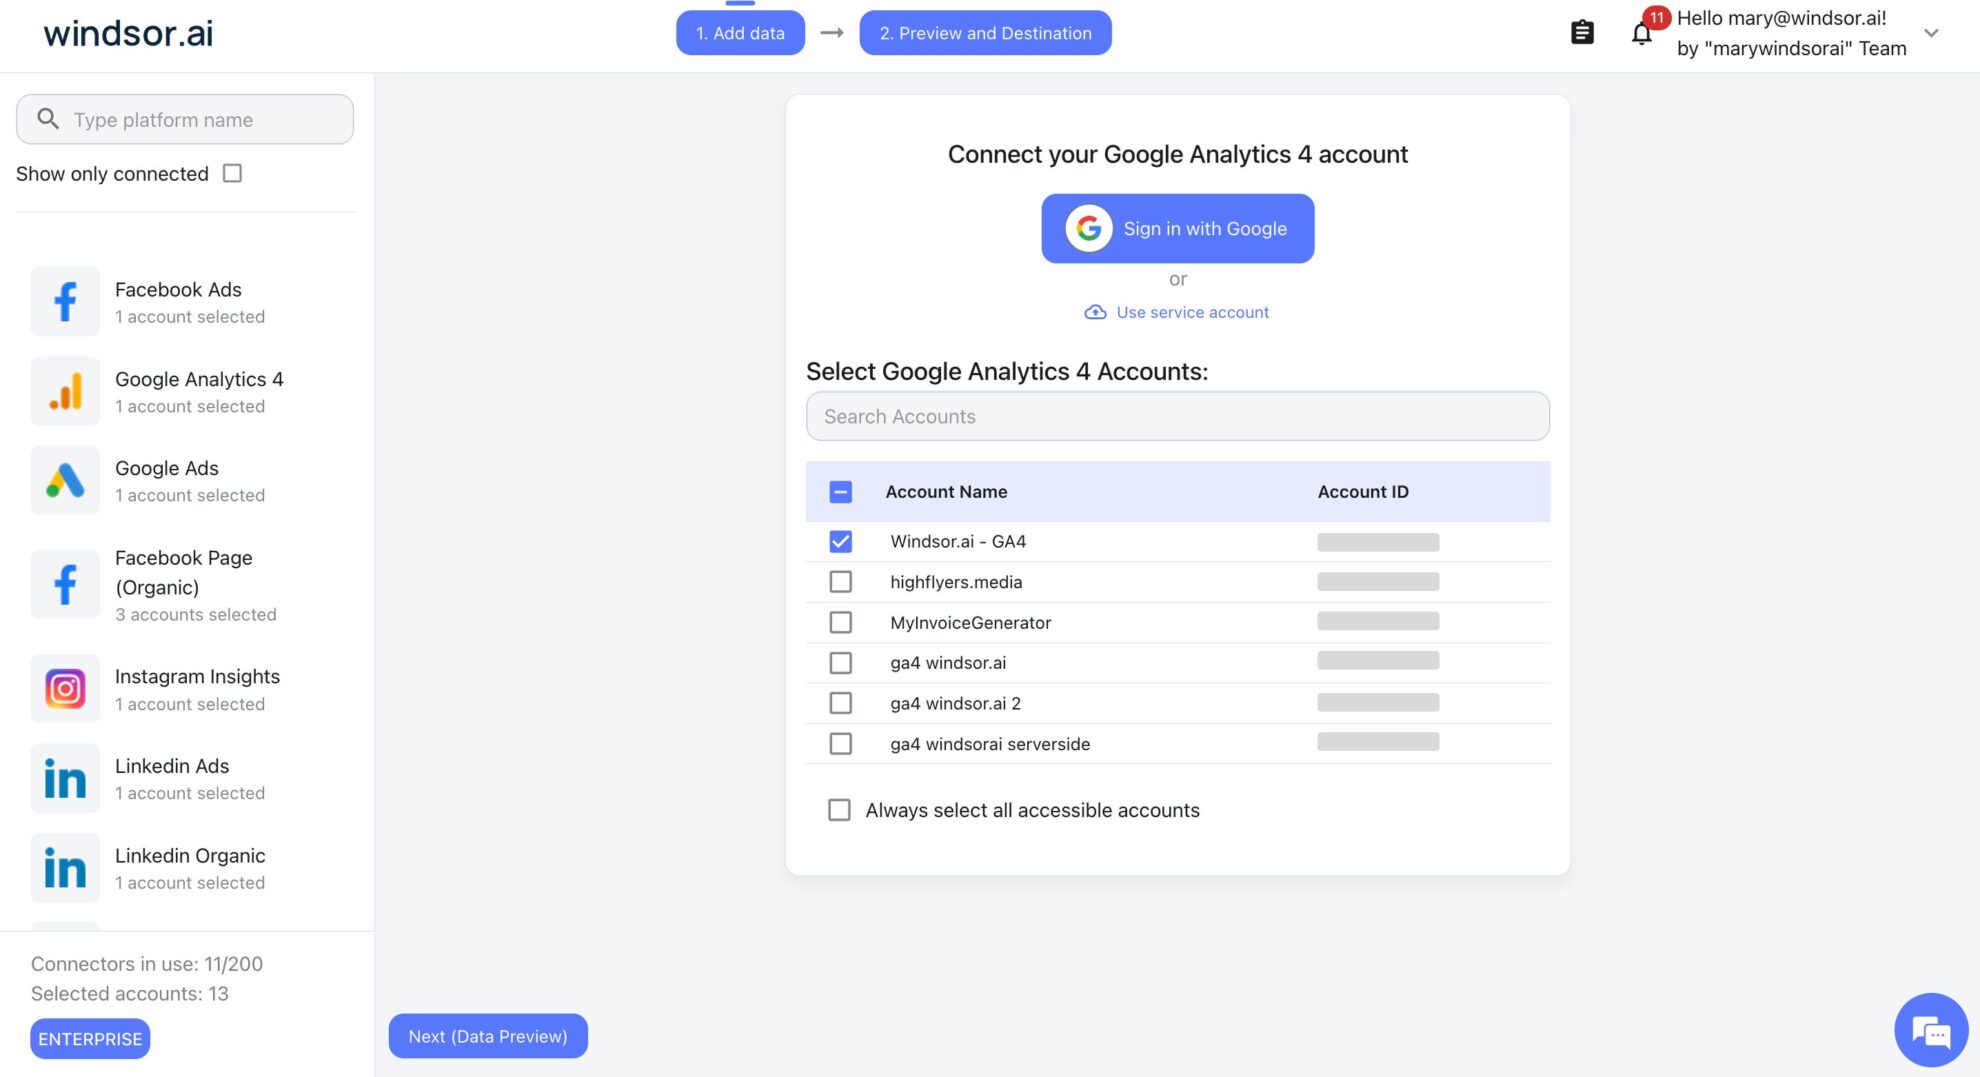The image size is (1980, 1077).
Task: Click the MyInvoiceGenerator row name
Action: (x=970, y=622)
